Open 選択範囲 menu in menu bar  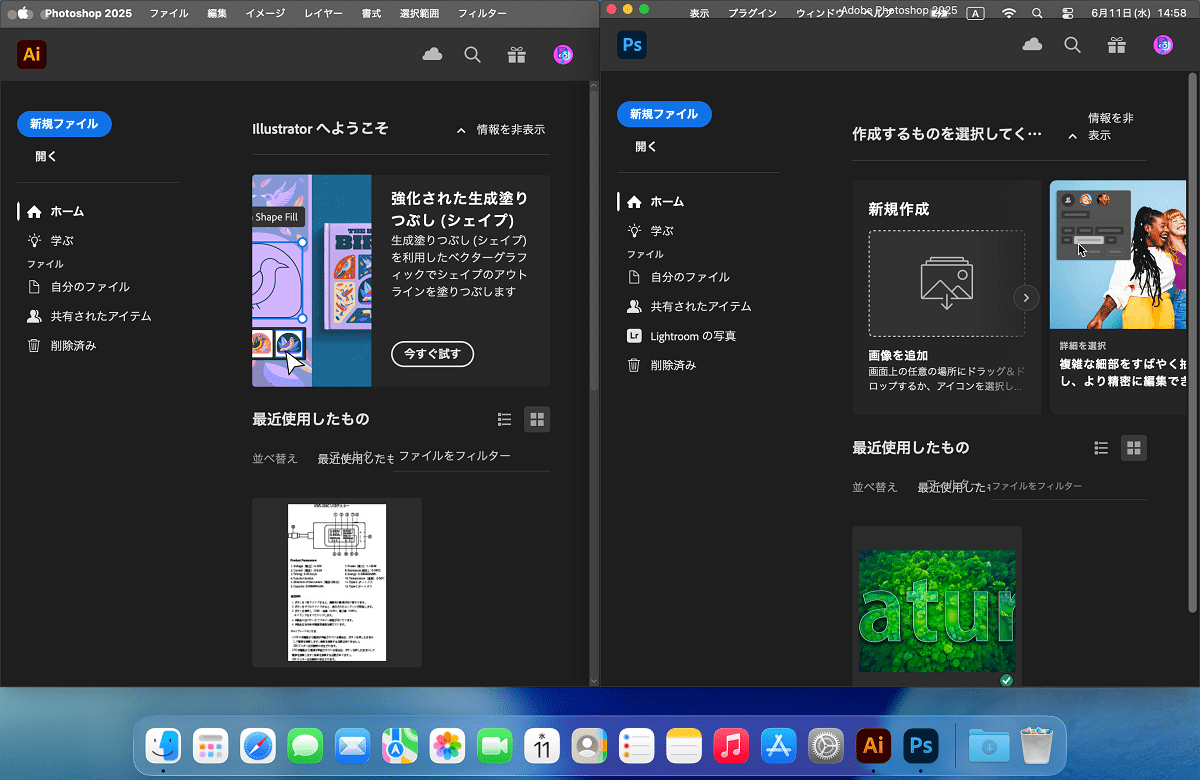(421, 14)
